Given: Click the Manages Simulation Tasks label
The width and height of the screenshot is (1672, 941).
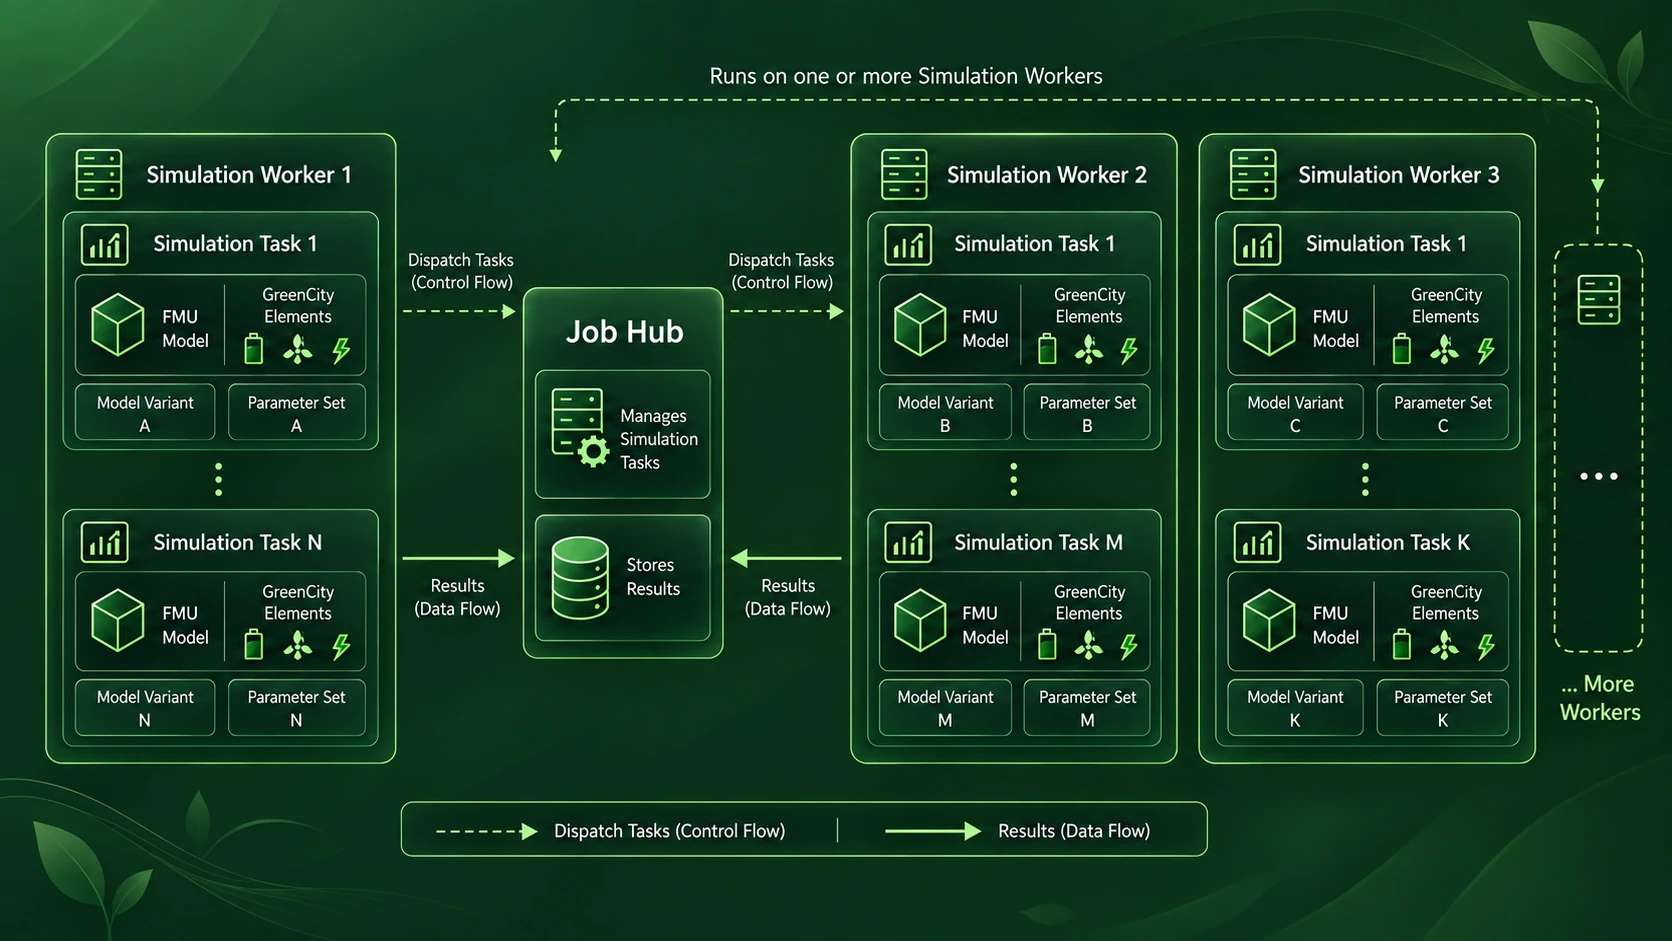Looking at the screenshot, I should click(659, 439).
